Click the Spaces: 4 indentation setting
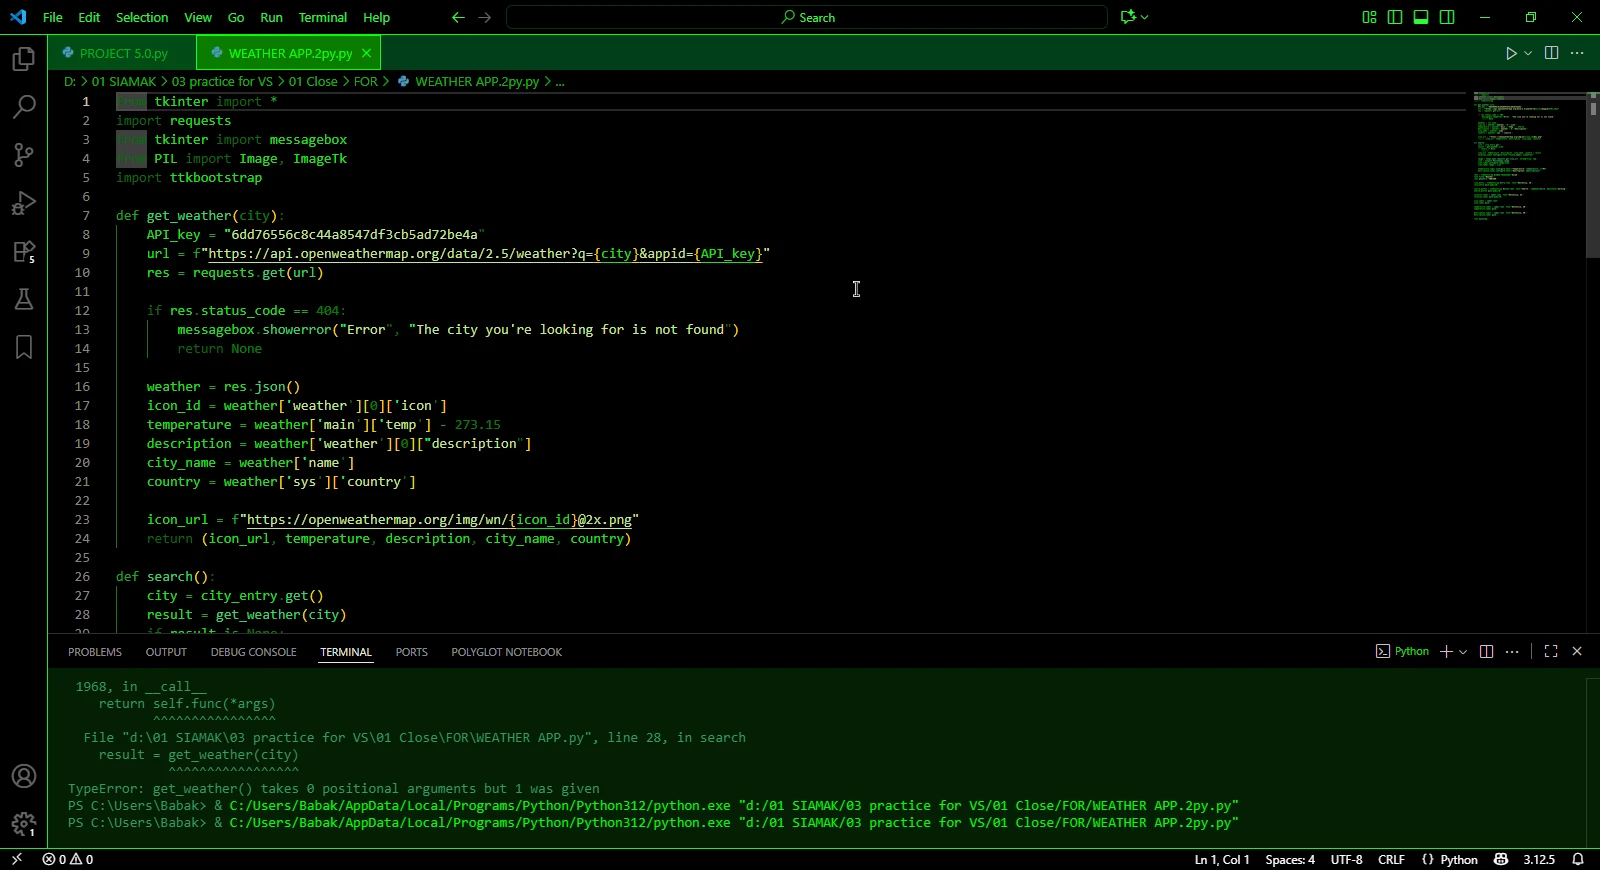The width and height of the screenshot is (1600, 870). (1289, 860)
